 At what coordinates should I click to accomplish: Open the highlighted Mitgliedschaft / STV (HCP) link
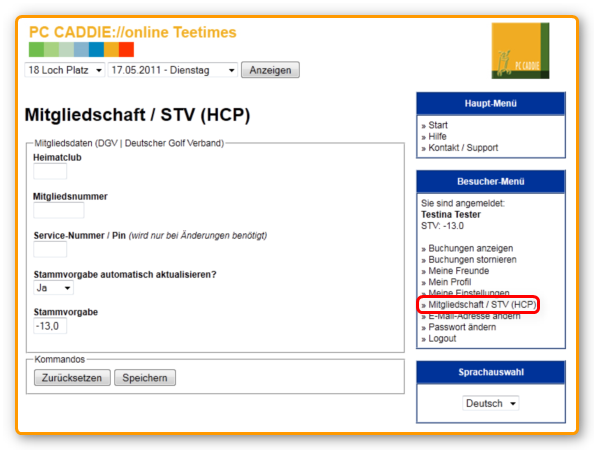pos(482,305)
